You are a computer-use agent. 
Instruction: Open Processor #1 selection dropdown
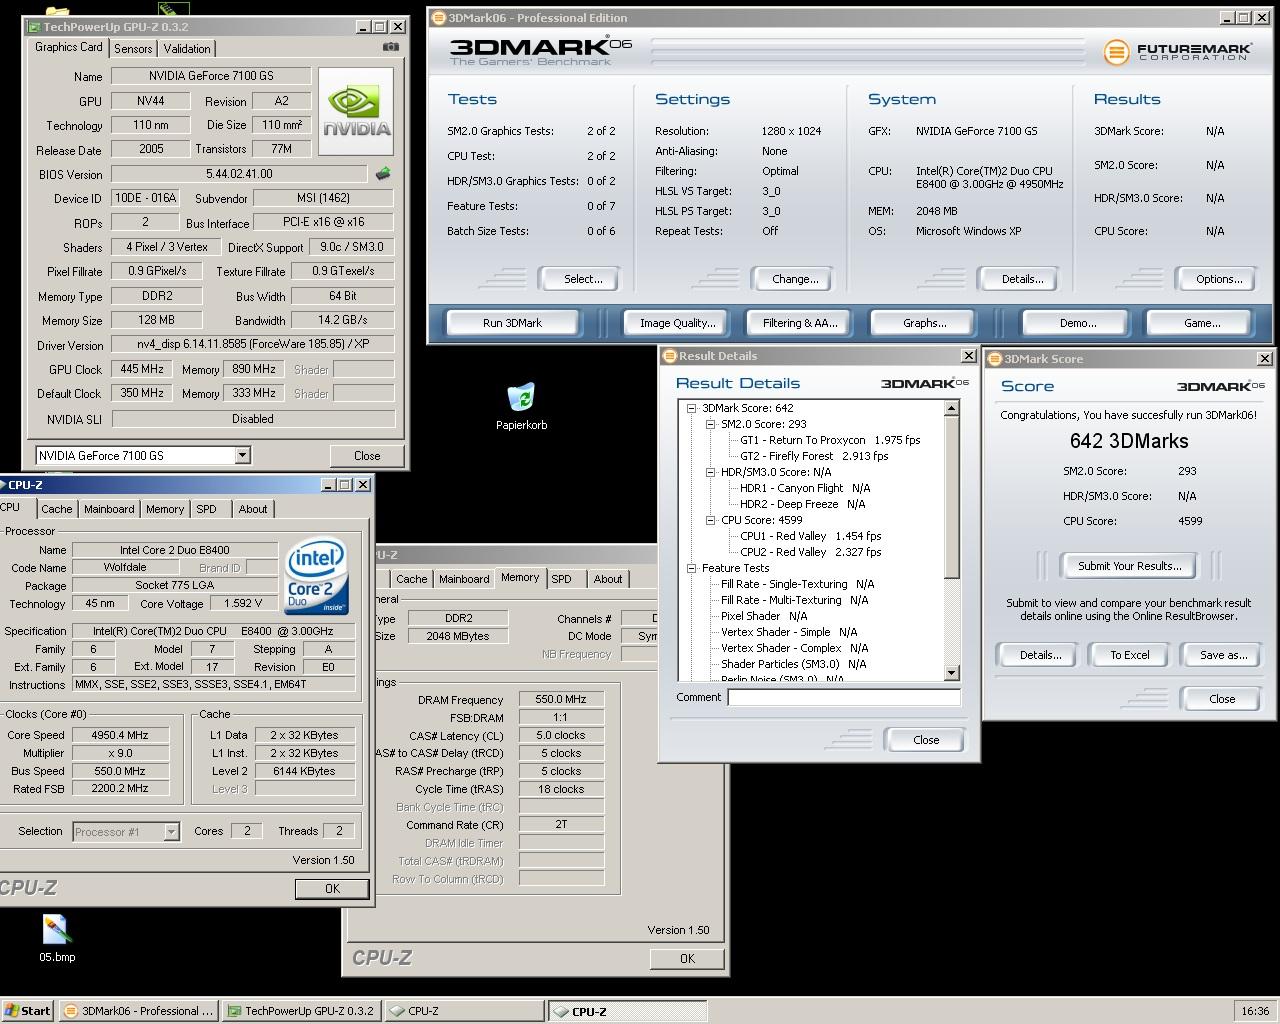point(171,832)
